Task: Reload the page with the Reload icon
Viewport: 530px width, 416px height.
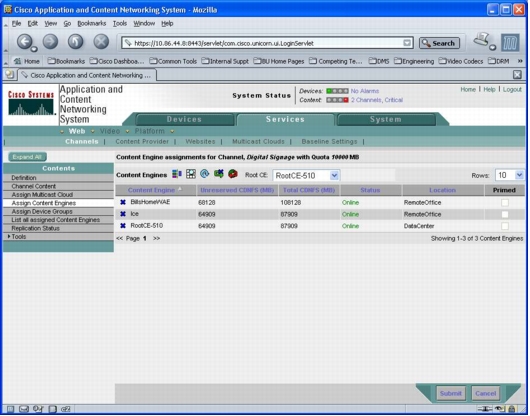Action: click(75, 42)
